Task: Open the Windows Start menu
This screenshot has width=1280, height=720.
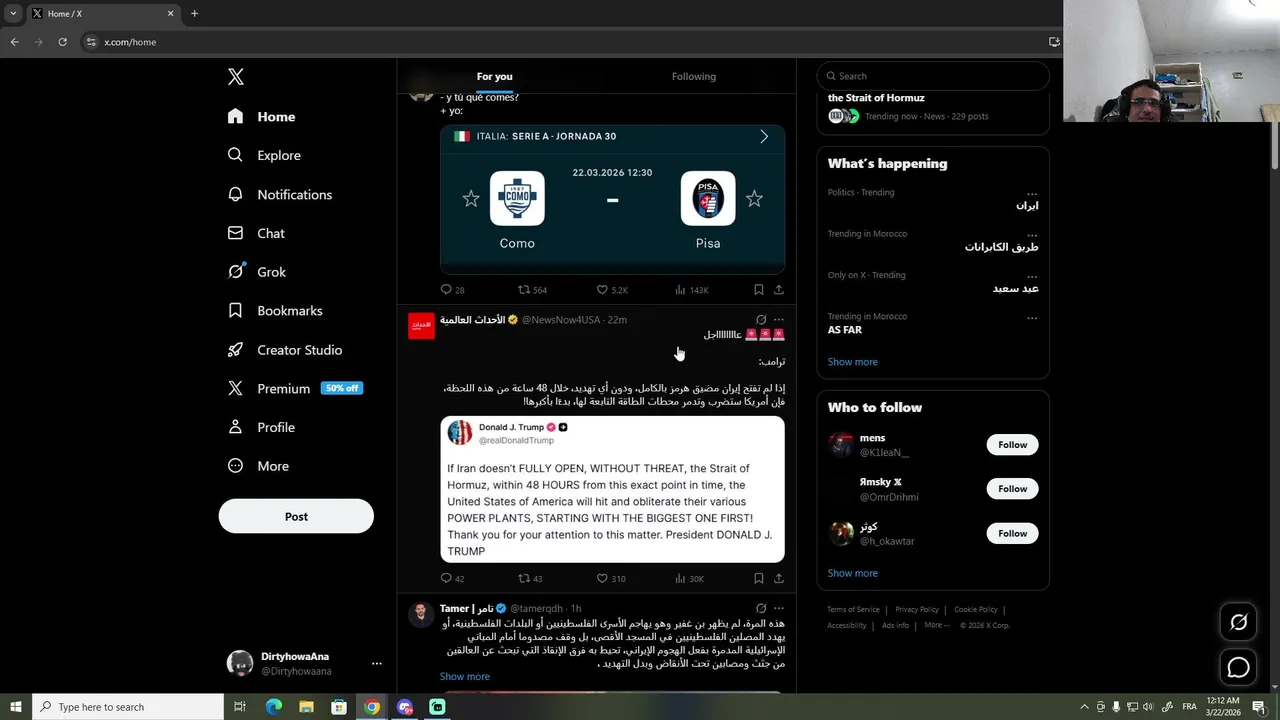Action: [16, 707]
